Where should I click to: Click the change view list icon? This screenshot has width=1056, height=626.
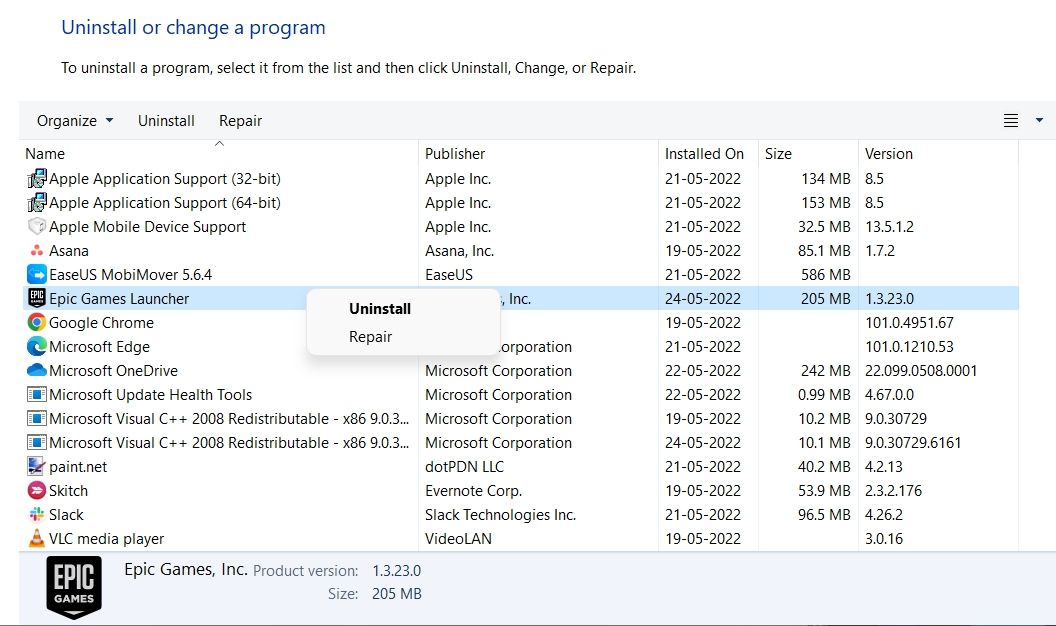1011,121
